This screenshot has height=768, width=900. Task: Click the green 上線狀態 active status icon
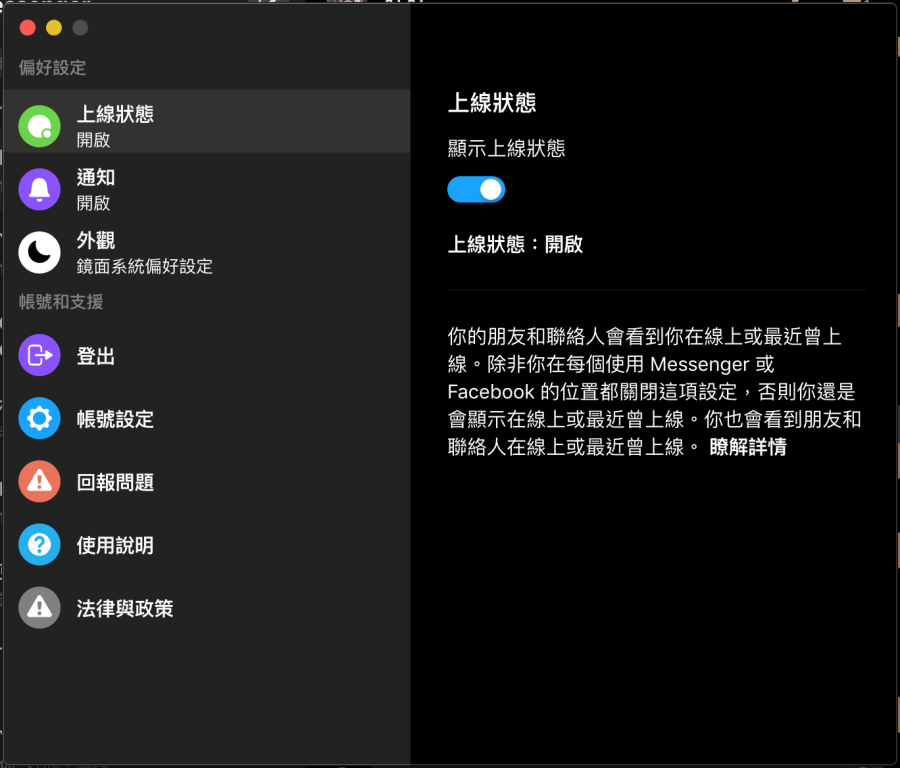40,126
